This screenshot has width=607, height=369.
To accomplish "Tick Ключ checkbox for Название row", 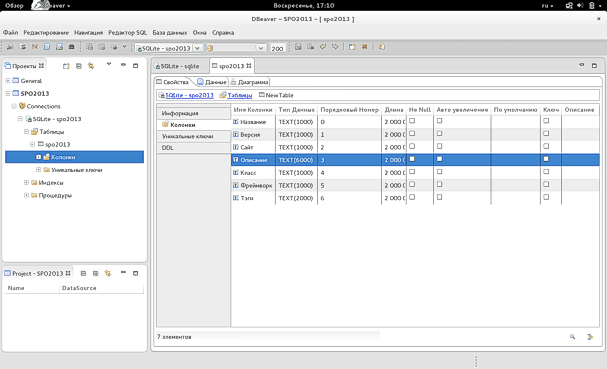I will coord(546,121).
